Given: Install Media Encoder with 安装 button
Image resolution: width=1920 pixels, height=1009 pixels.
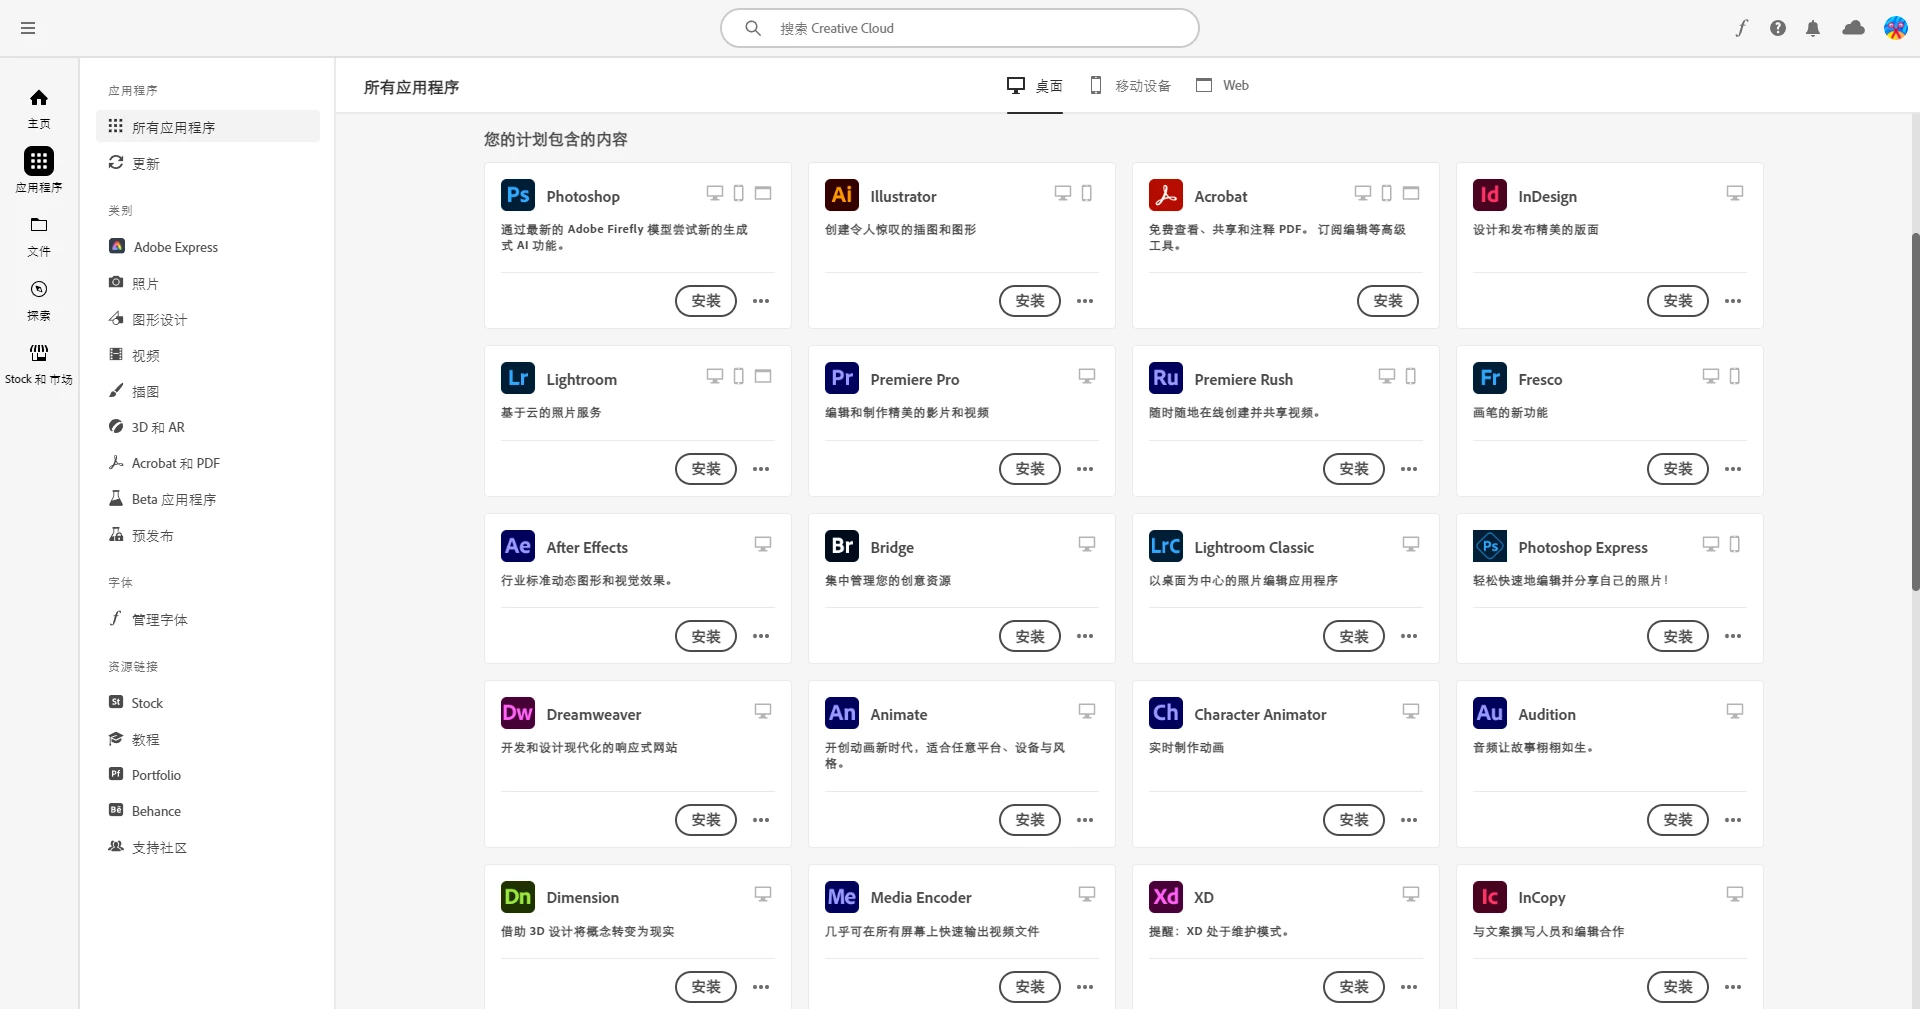Looking at the screenshot, I should point(1030,987).
